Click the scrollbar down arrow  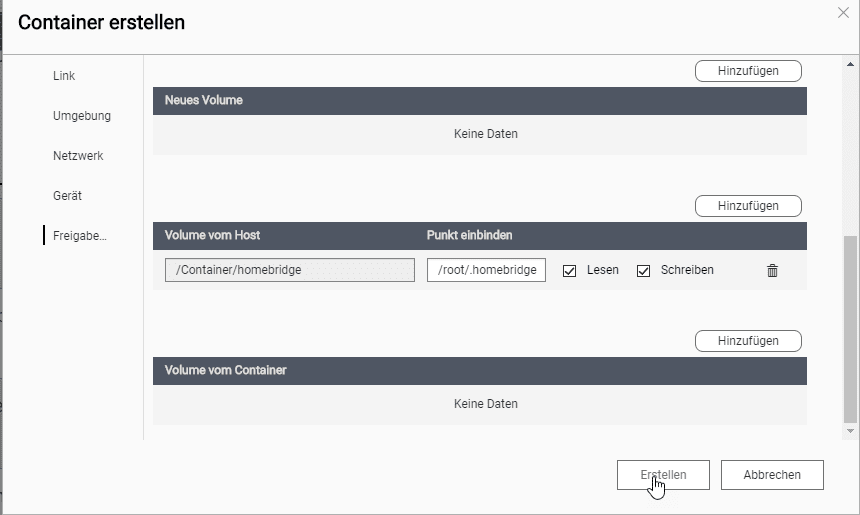tap(850, 431)
